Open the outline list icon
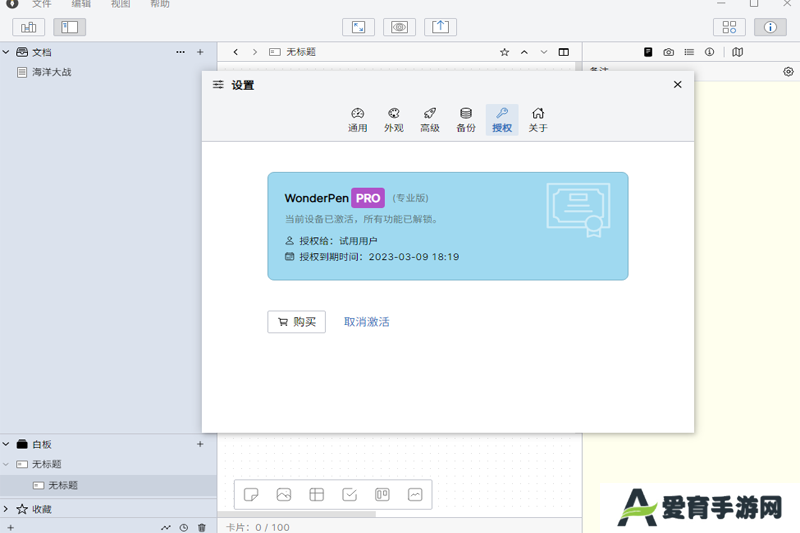This screenshot has width=800, height=533. click(x=689, y=52)
